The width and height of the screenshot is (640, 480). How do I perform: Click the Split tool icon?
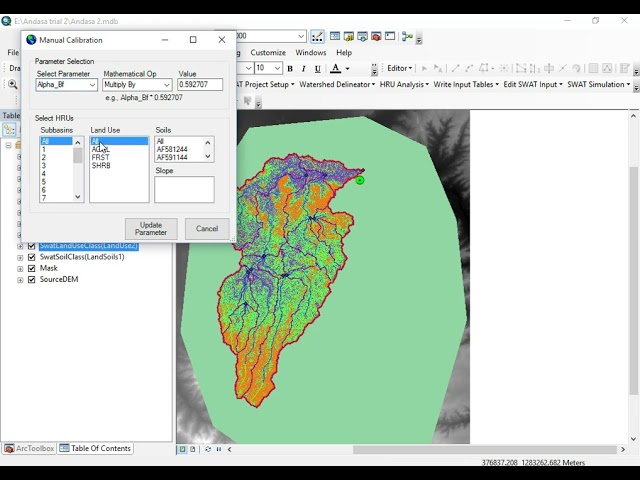(x=563, y=68)
